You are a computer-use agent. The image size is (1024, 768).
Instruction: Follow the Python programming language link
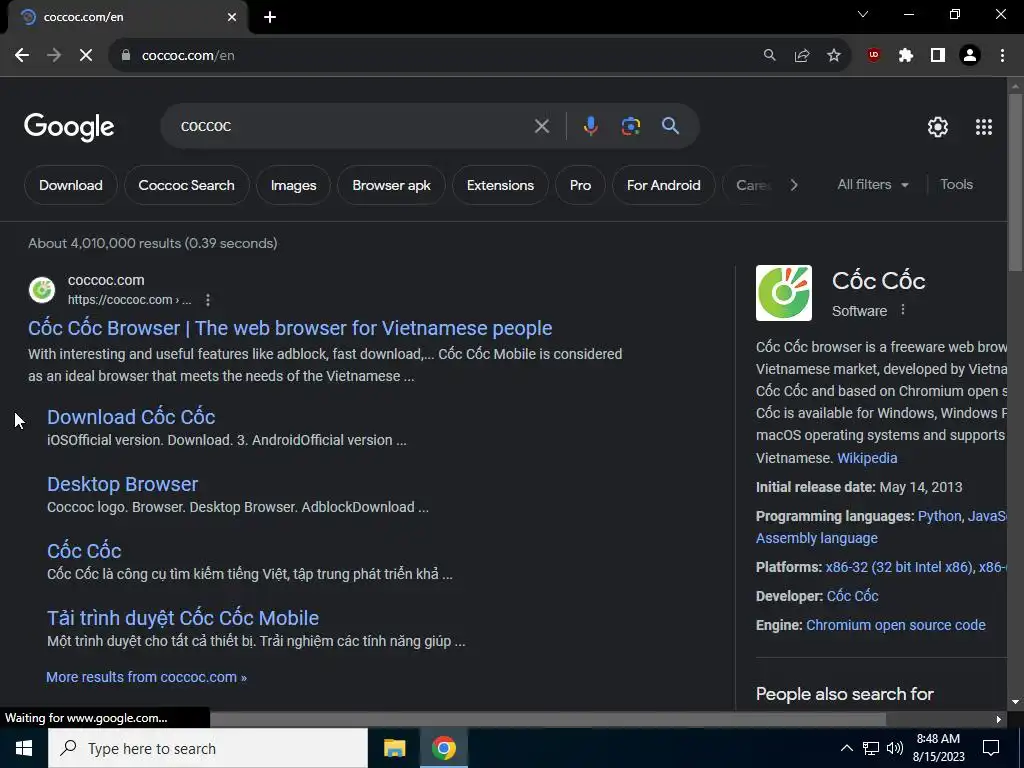(x=939, y=516)
